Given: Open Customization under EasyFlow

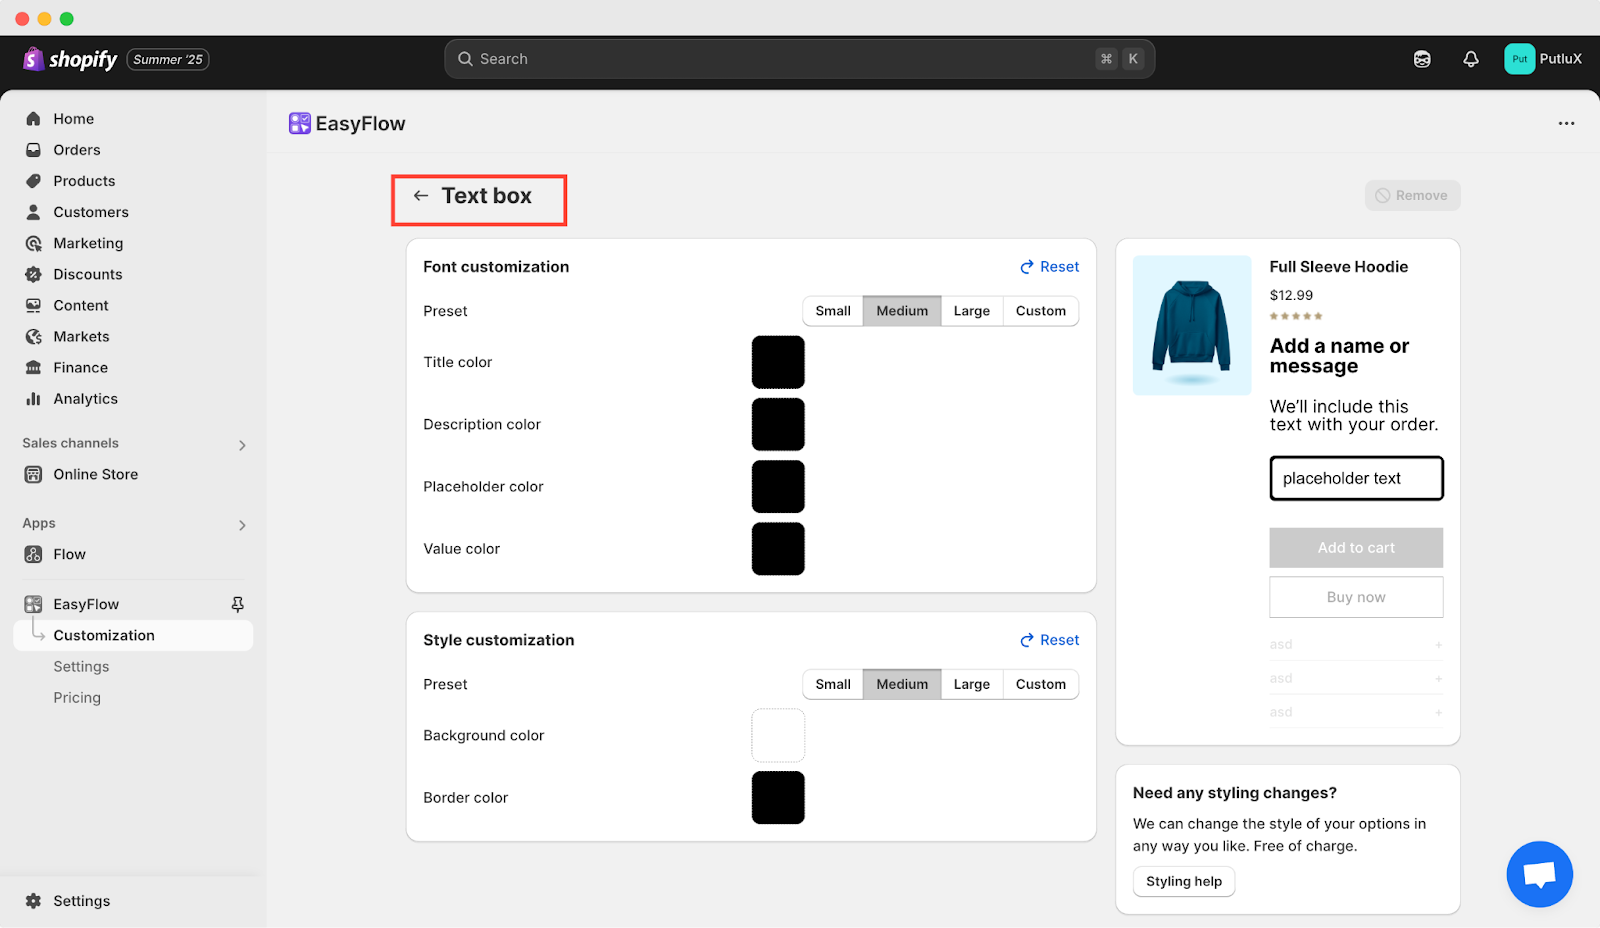Looking at the screenshot, I should (x=133, y=635).
